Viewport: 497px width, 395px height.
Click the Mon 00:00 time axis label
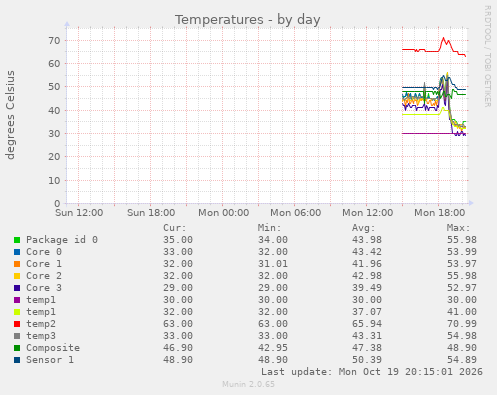point(223,213)
